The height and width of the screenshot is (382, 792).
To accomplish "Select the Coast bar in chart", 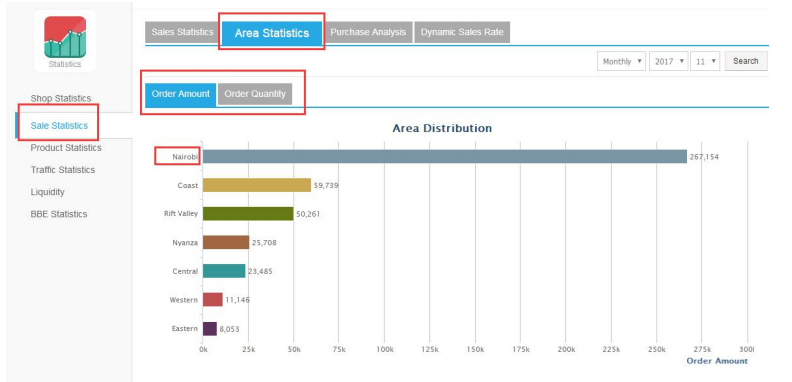I will [257, 185].
